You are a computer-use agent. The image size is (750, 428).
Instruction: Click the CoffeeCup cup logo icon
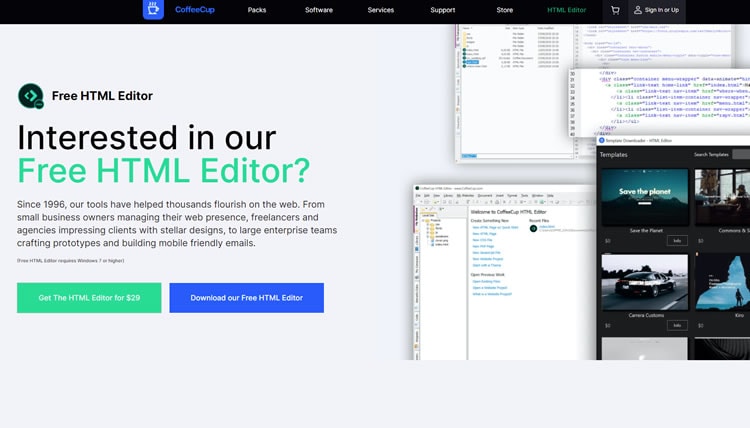point(153,10)
